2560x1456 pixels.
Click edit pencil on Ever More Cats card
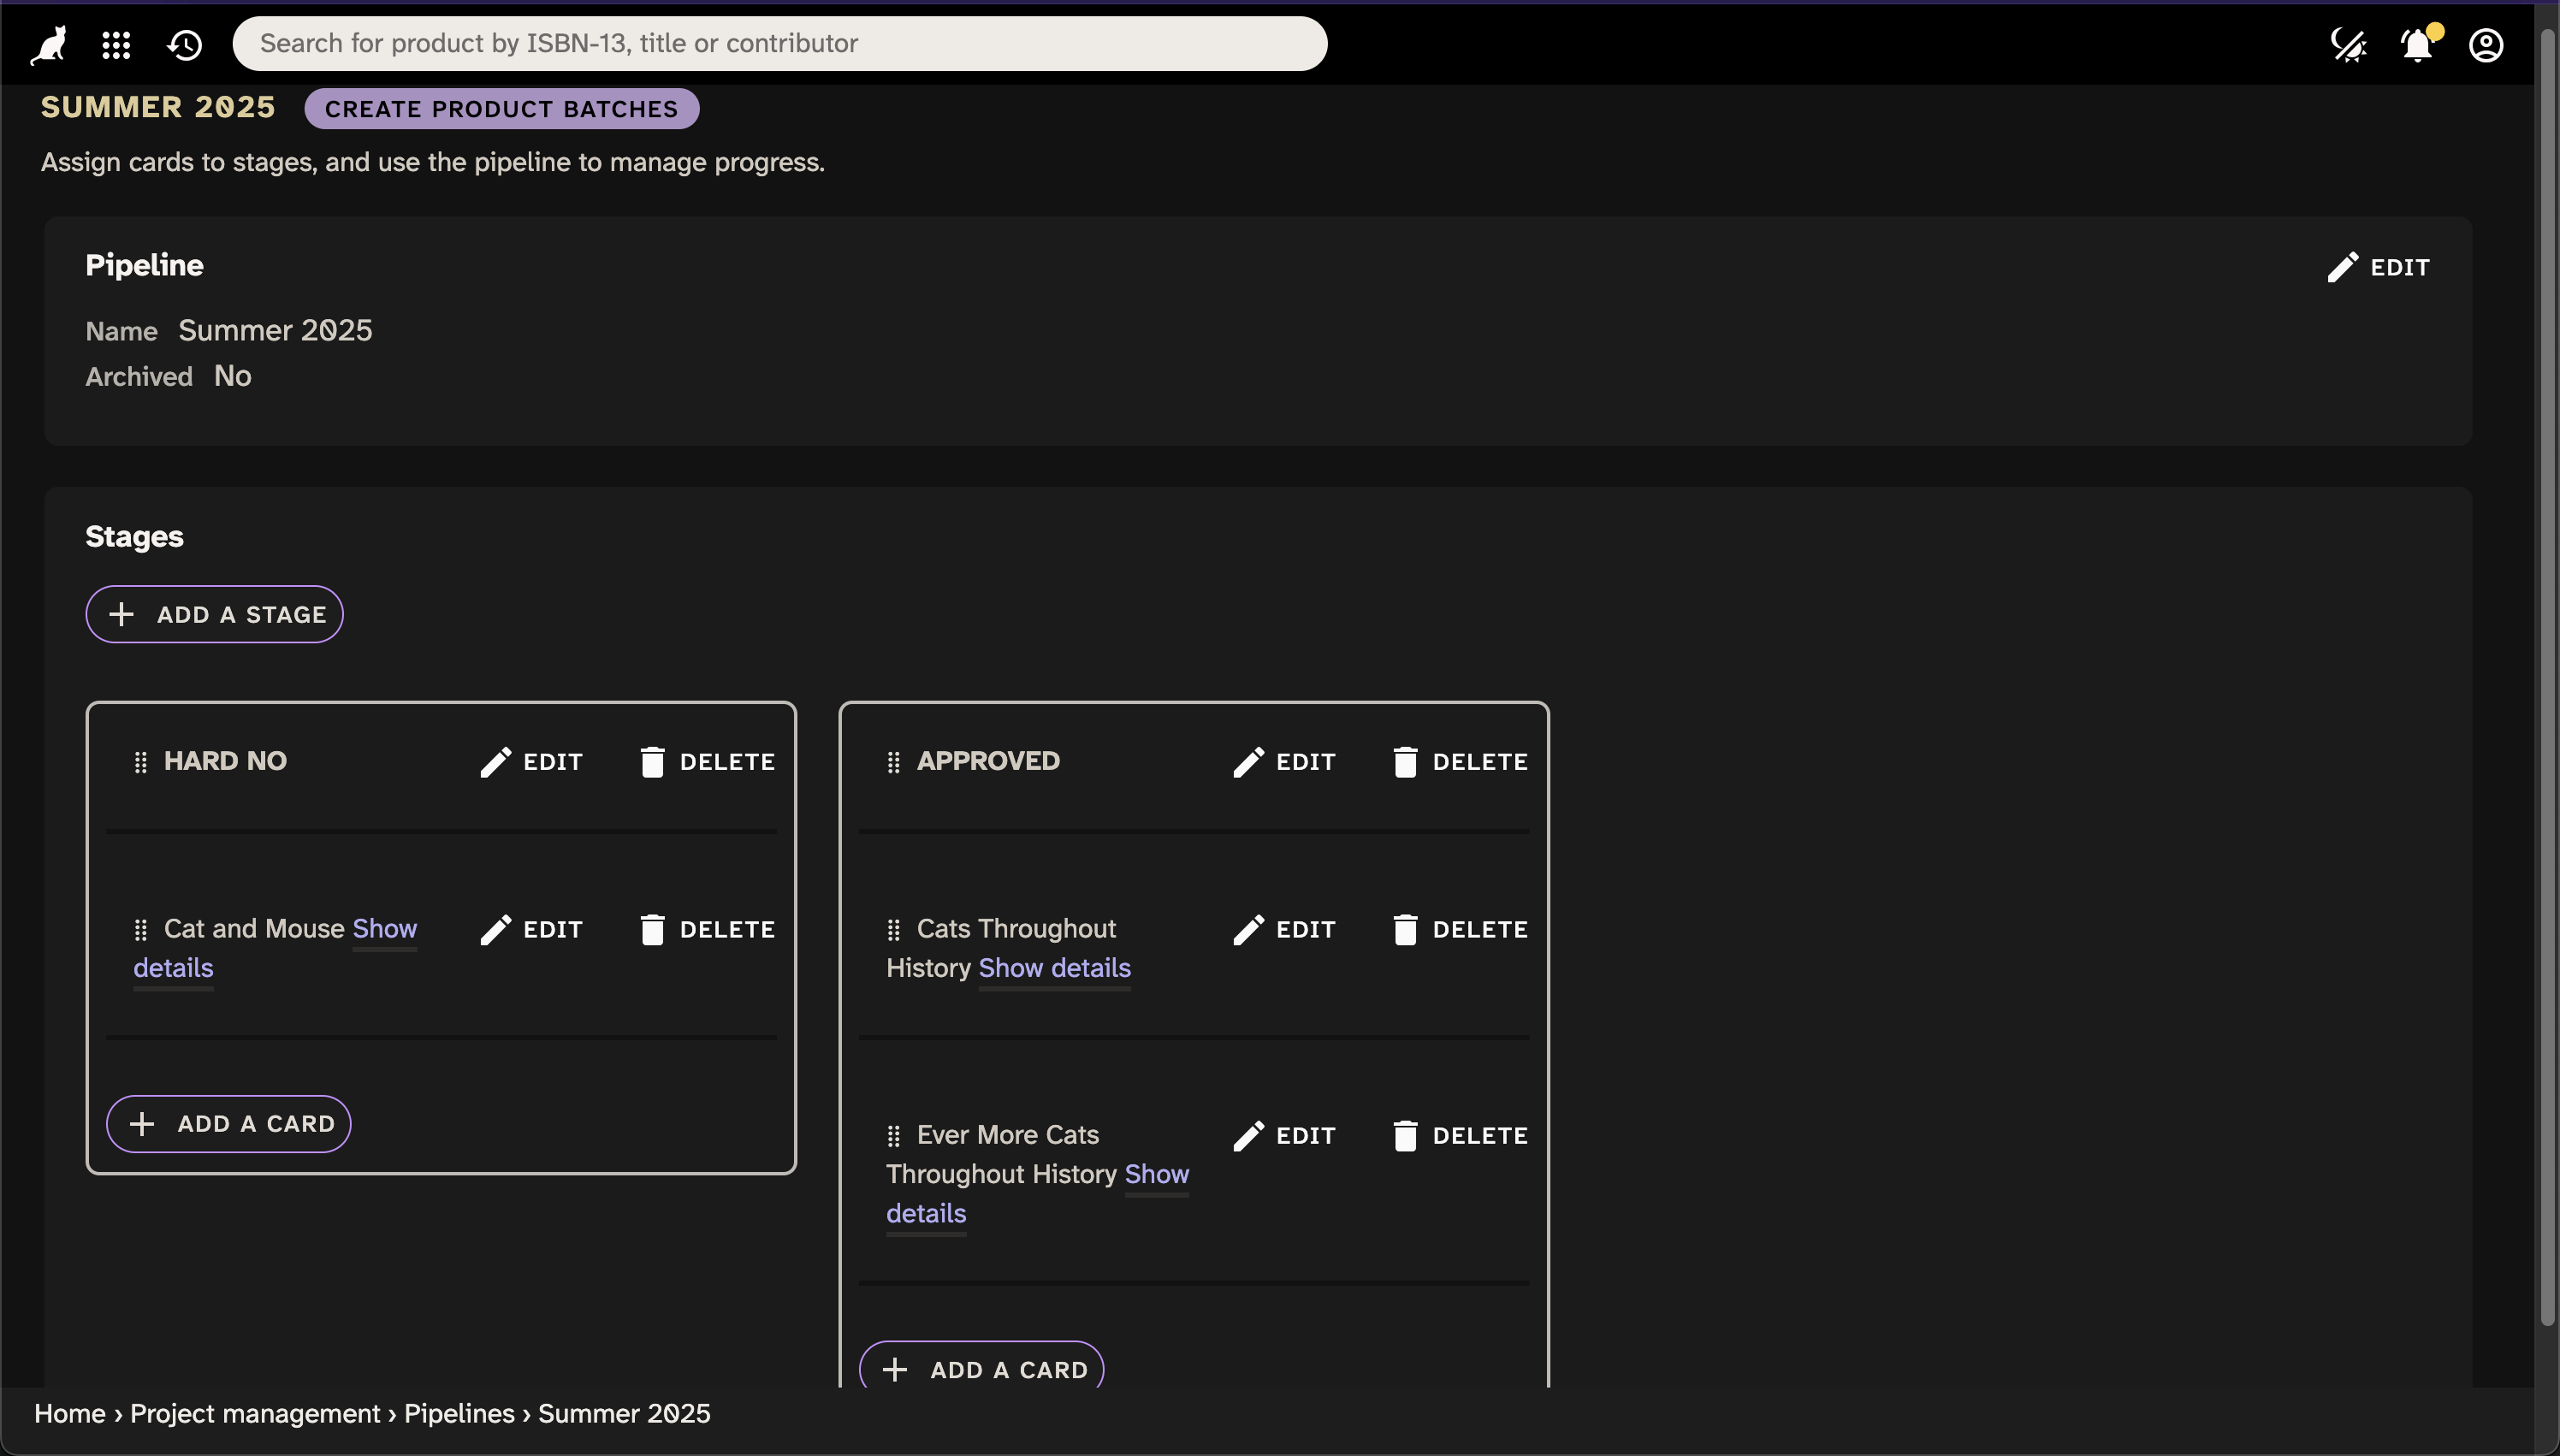pyautogui.click(x=1248, y=1135)
